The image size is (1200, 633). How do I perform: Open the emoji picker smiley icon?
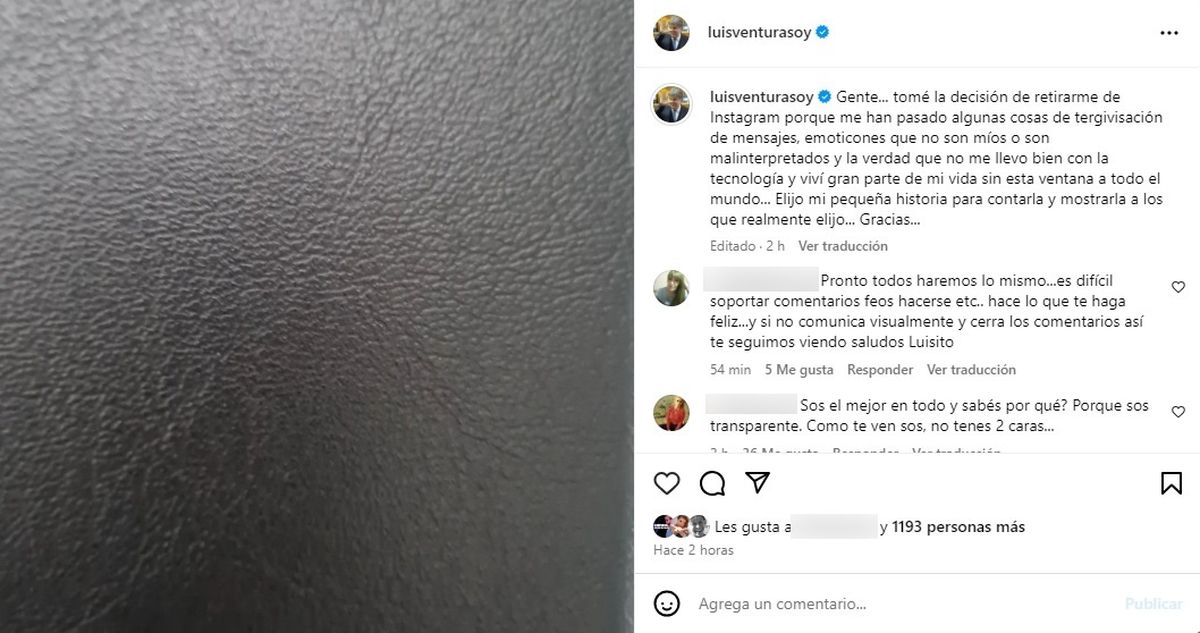[667, 603]
